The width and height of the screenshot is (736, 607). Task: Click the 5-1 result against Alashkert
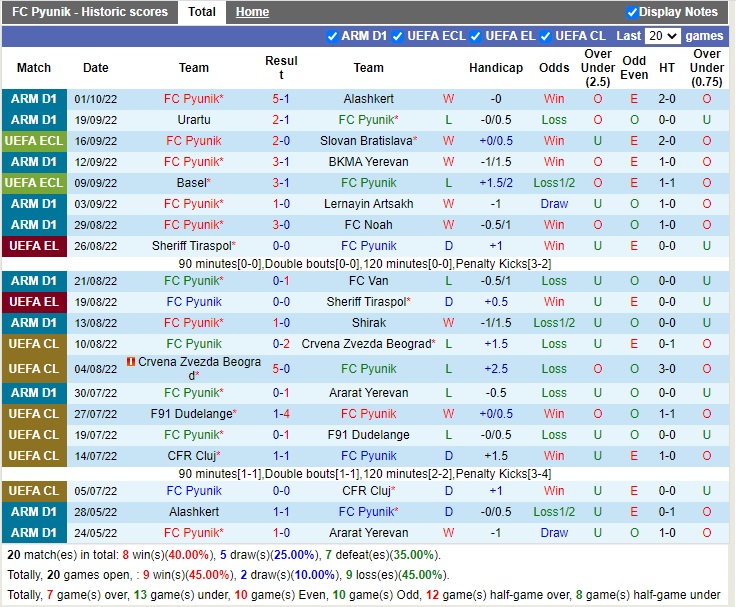(281, 99)
